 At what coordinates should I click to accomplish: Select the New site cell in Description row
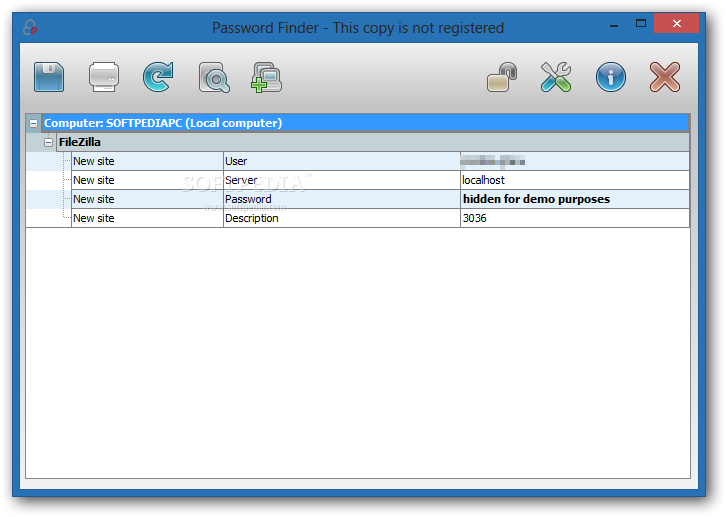point(147,218)
